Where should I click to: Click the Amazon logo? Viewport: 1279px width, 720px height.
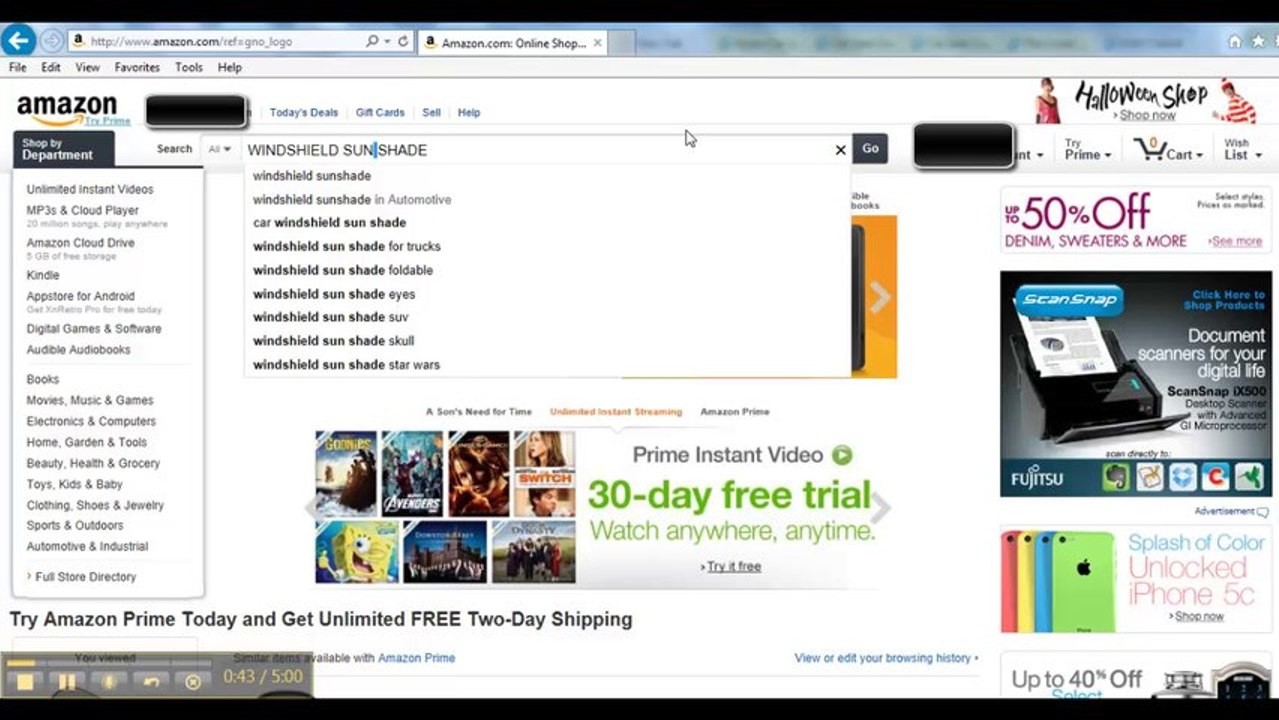click(67, 108)
